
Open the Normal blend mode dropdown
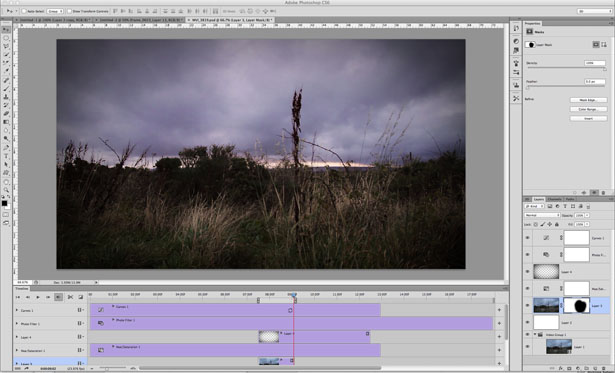click(542, 215)
